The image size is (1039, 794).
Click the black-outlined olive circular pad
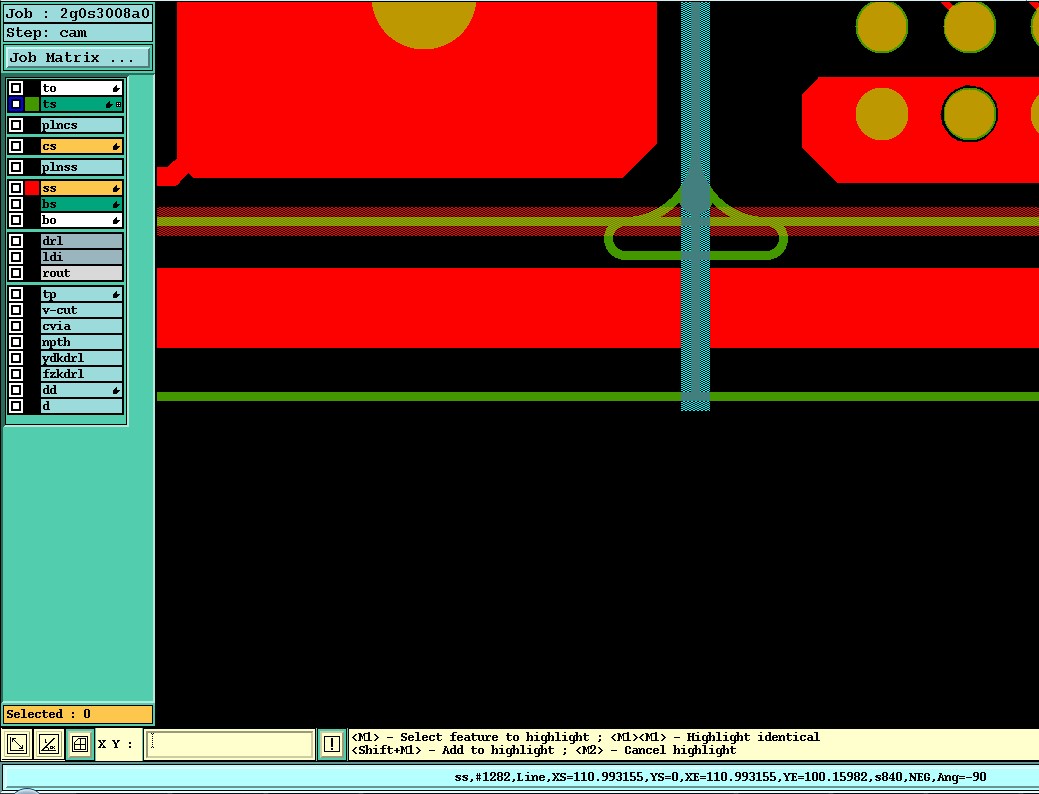pyautogui.click(x=969, y=114)
